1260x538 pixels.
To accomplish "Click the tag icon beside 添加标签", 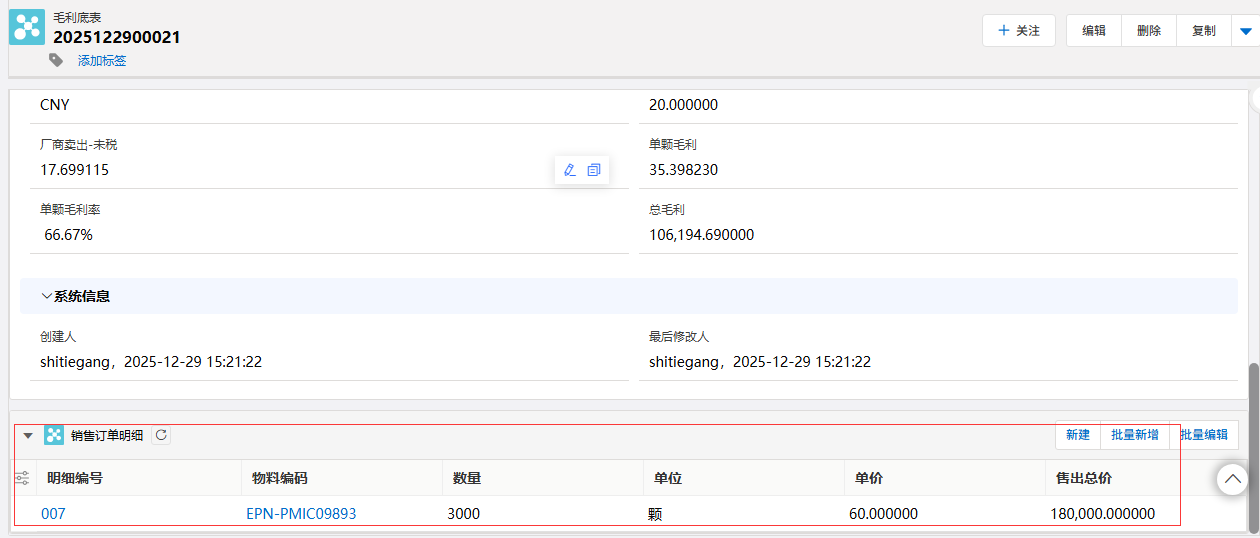I will [56, 60].
